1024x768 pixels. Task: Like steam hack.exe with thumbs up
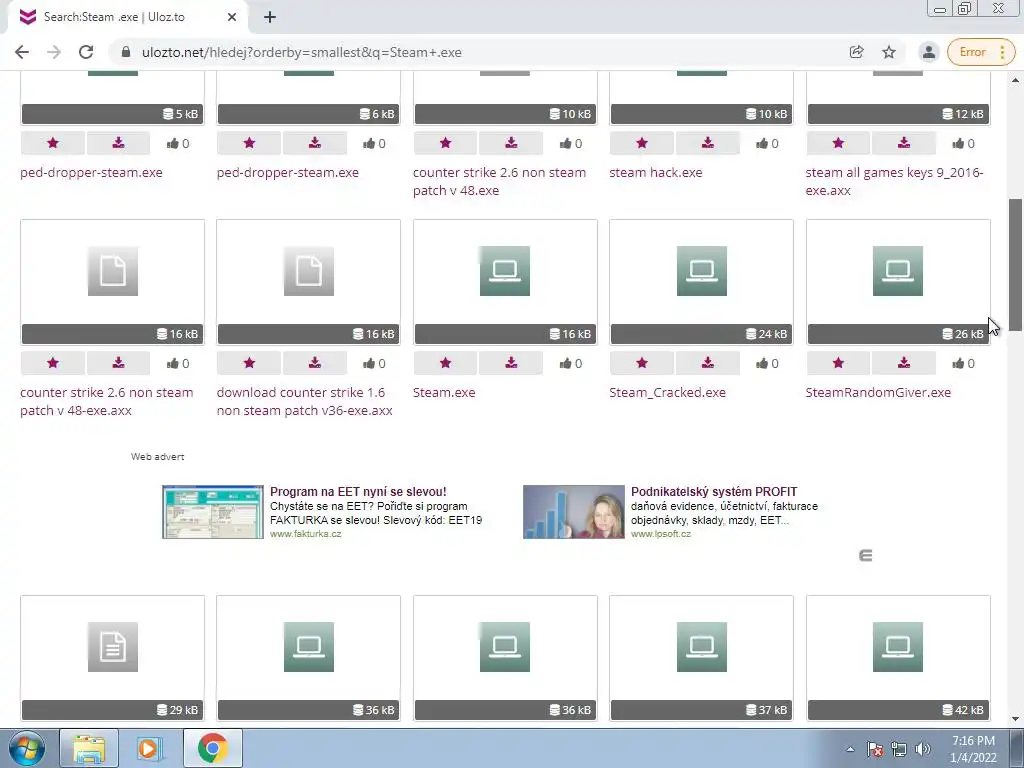click(x=767, y=144)
